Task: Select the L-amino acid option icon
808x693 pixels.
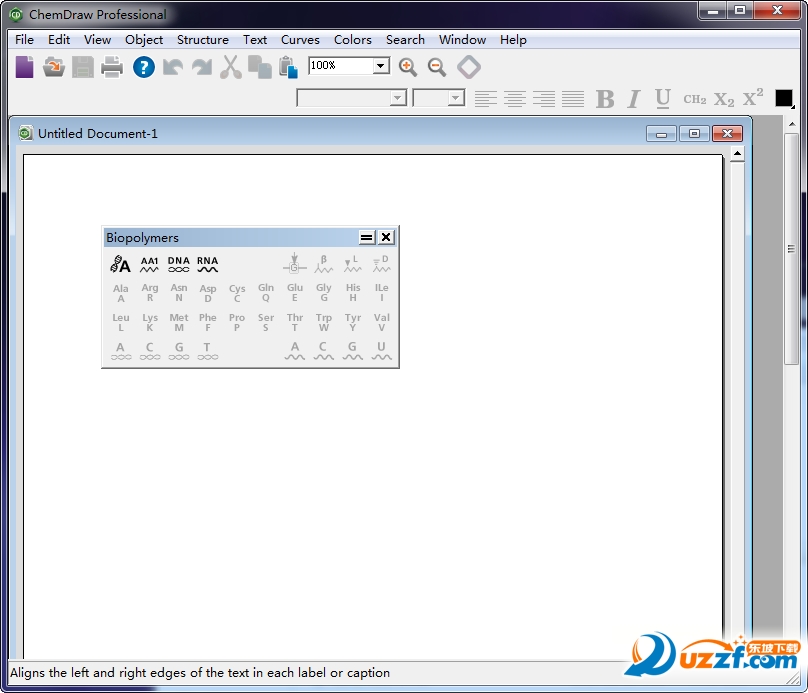Action: [x=352, y=264]
